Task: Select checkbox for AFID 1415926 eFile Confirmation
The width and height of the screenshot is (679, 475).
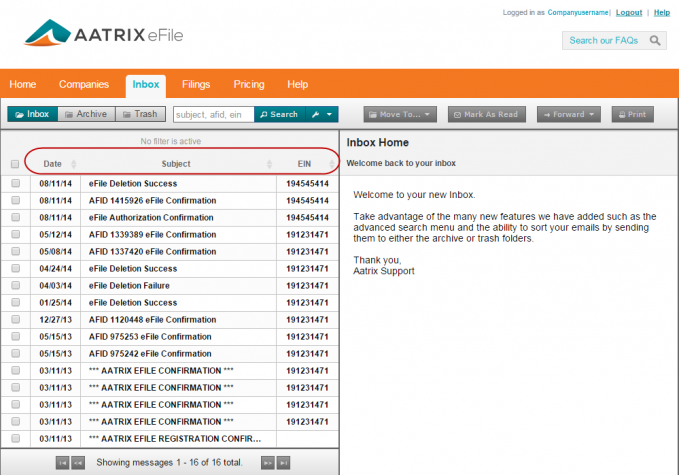Action: click(15, 200)
